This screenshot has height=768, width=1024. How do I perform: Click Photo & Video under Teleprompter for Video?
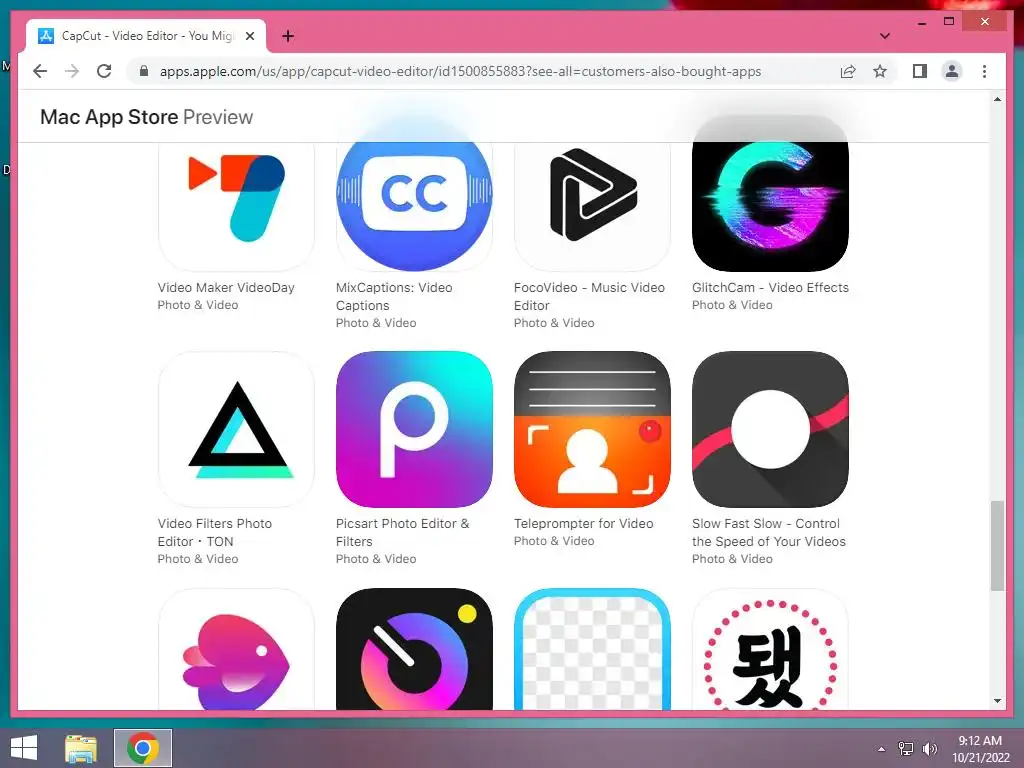[554, 541]
